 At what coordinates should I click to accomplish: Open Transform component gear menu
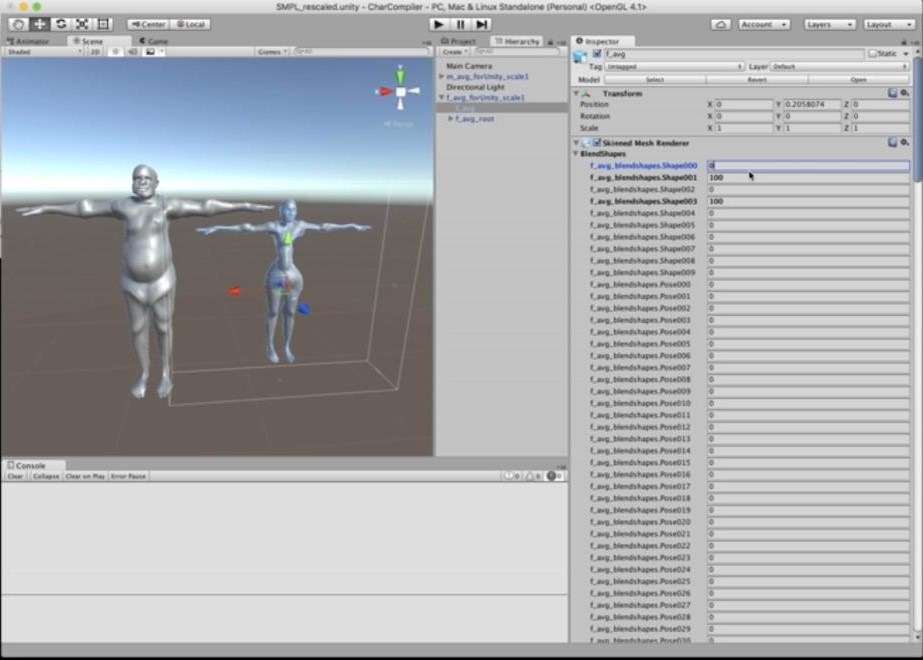[905, 93]
